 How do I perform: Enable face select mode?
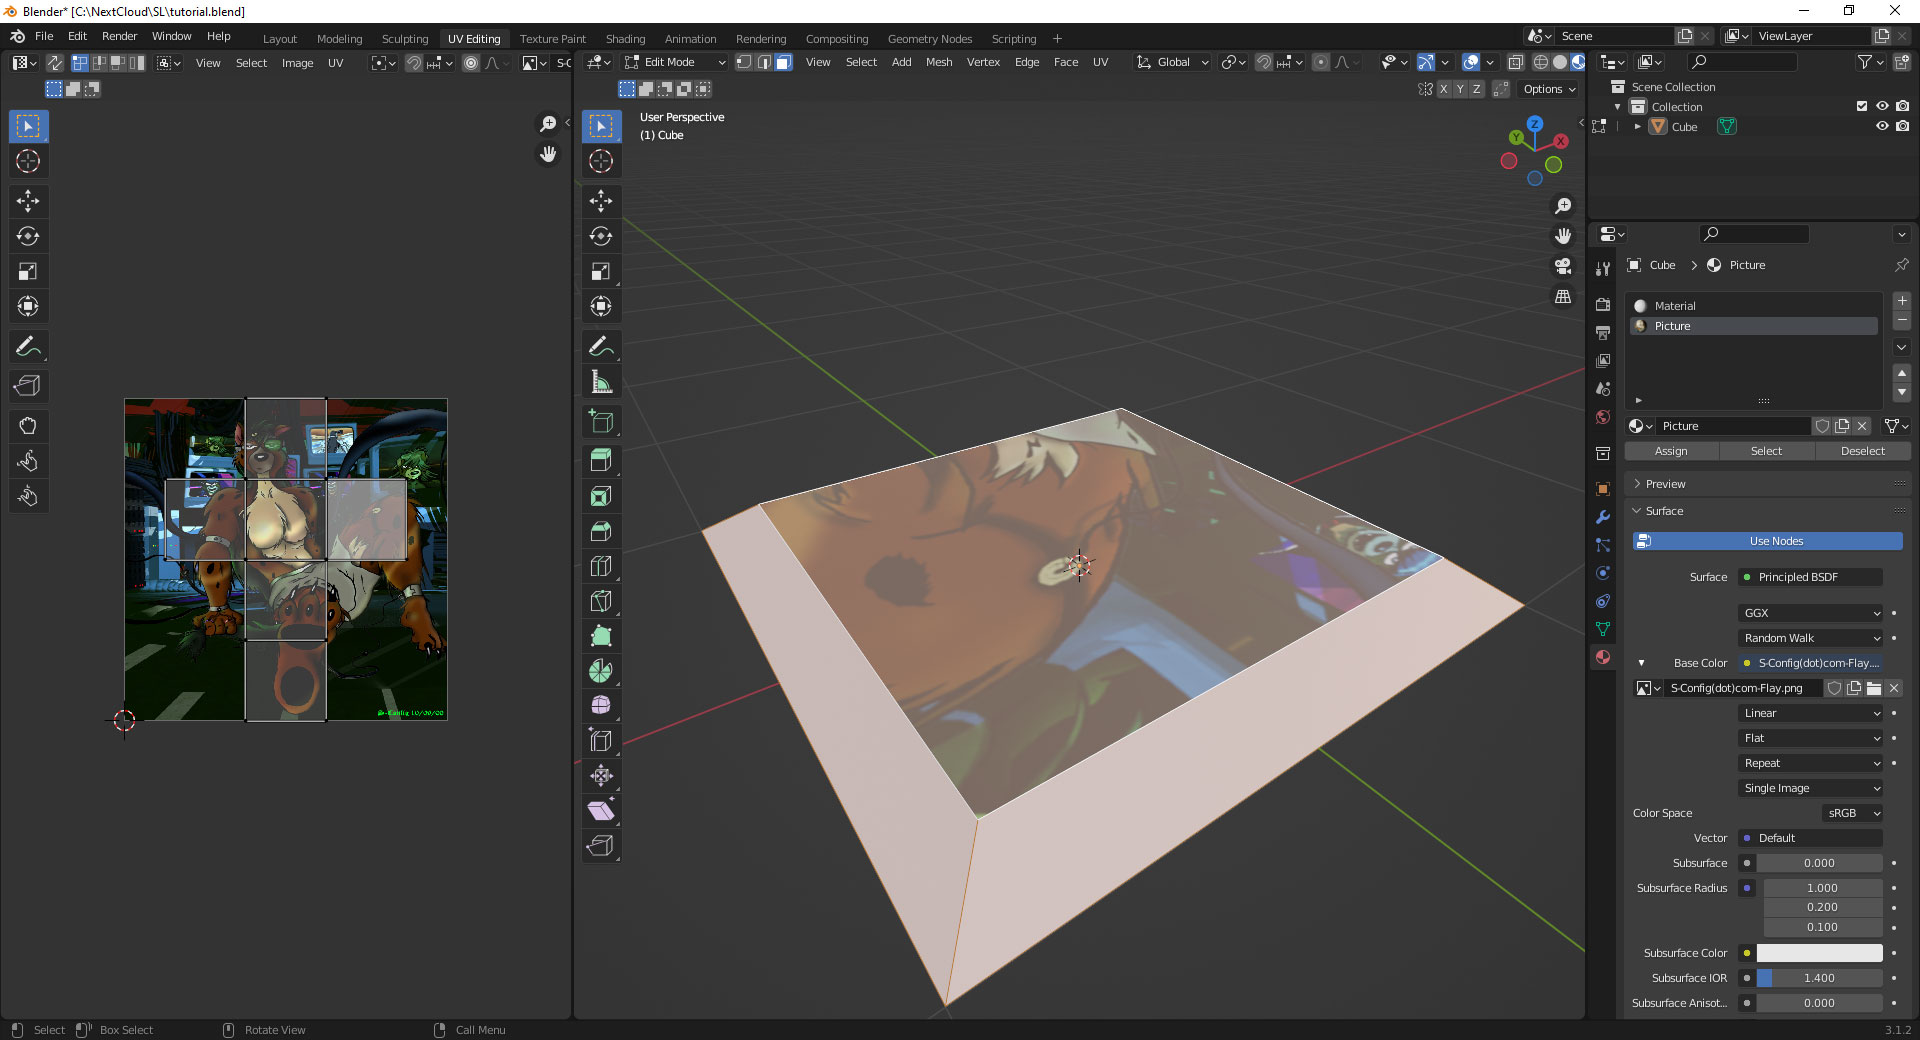click(783, 62)
